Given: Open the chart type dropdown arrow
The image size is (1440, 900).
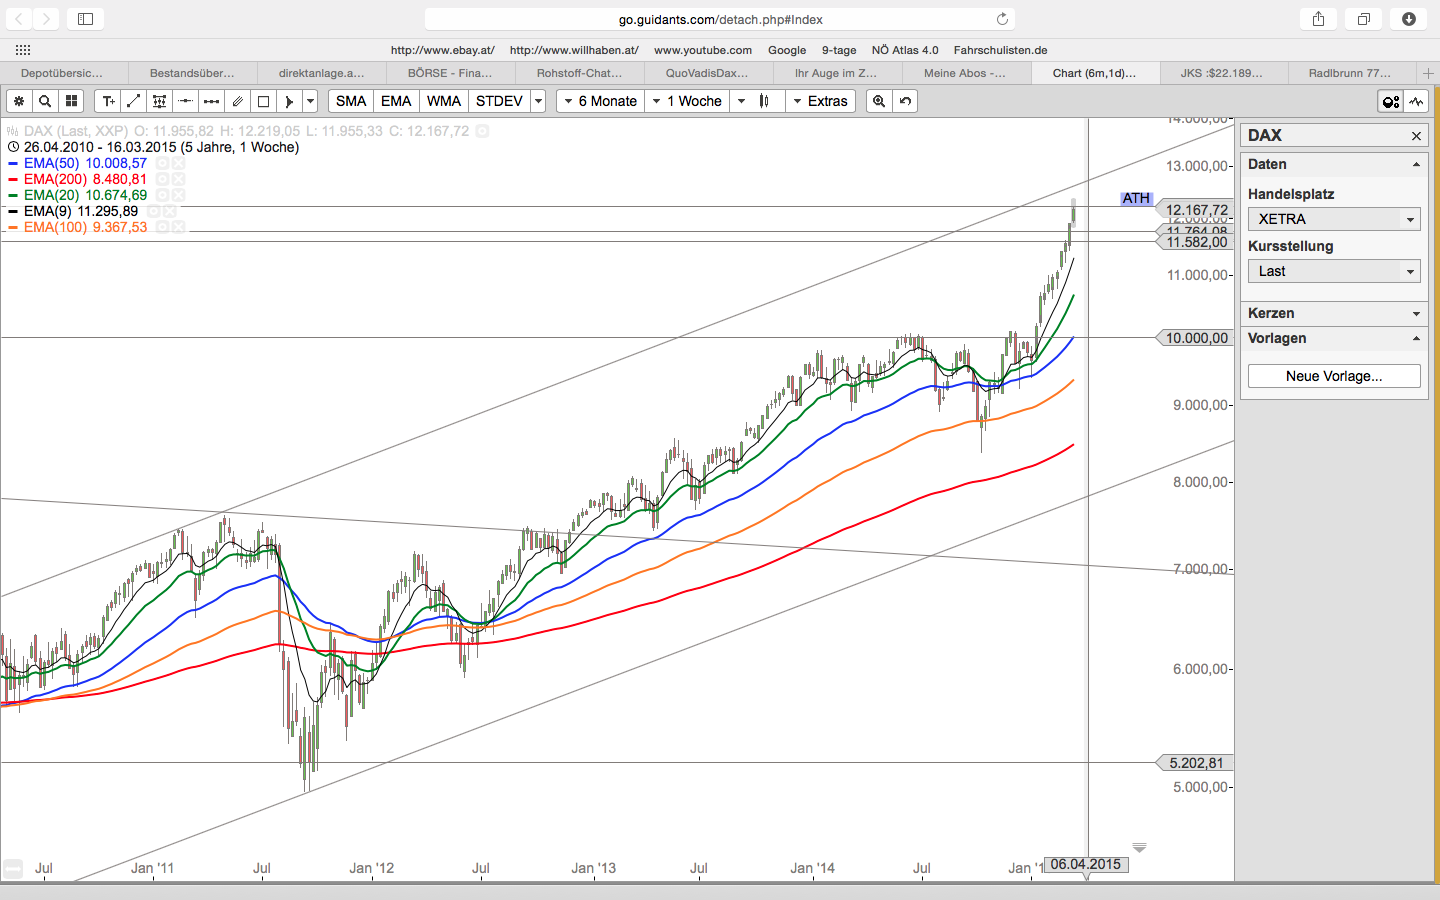Looking at the screenshot, I should click(x=741, y=101).
